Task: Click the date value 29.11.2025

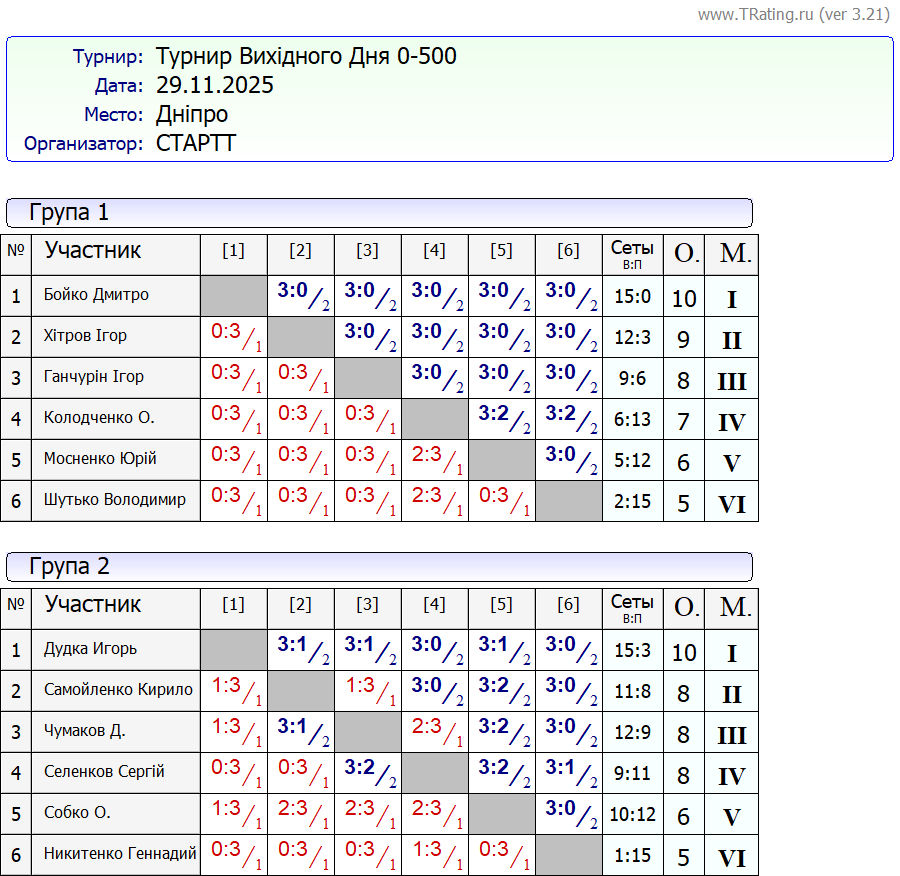Action: (x=214, y=85)
